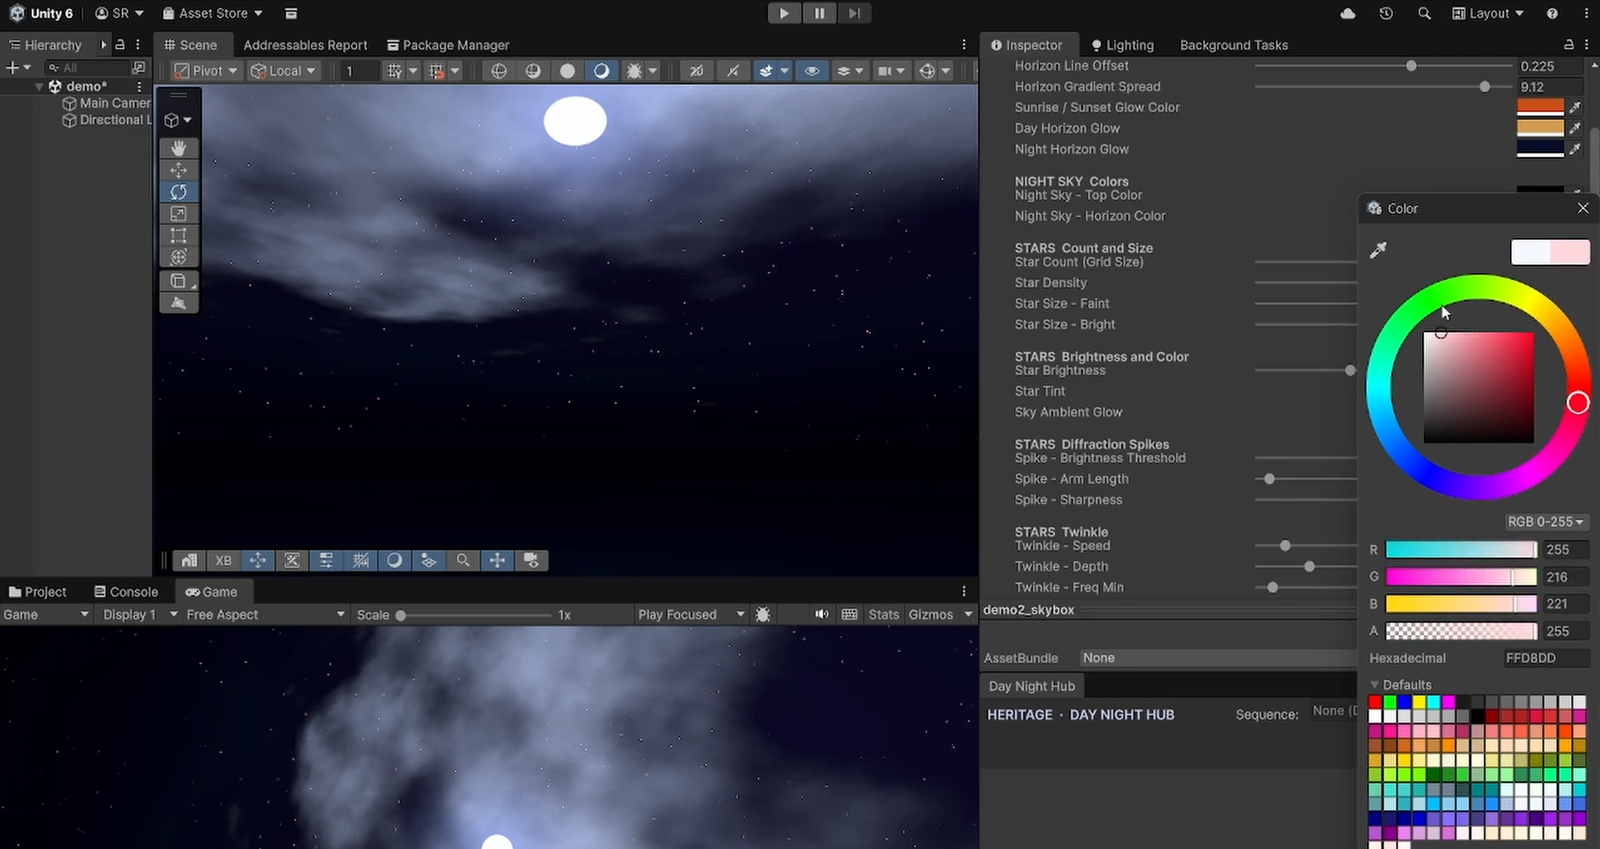Click the Hexadecimal color input field

coord(1546,658)
